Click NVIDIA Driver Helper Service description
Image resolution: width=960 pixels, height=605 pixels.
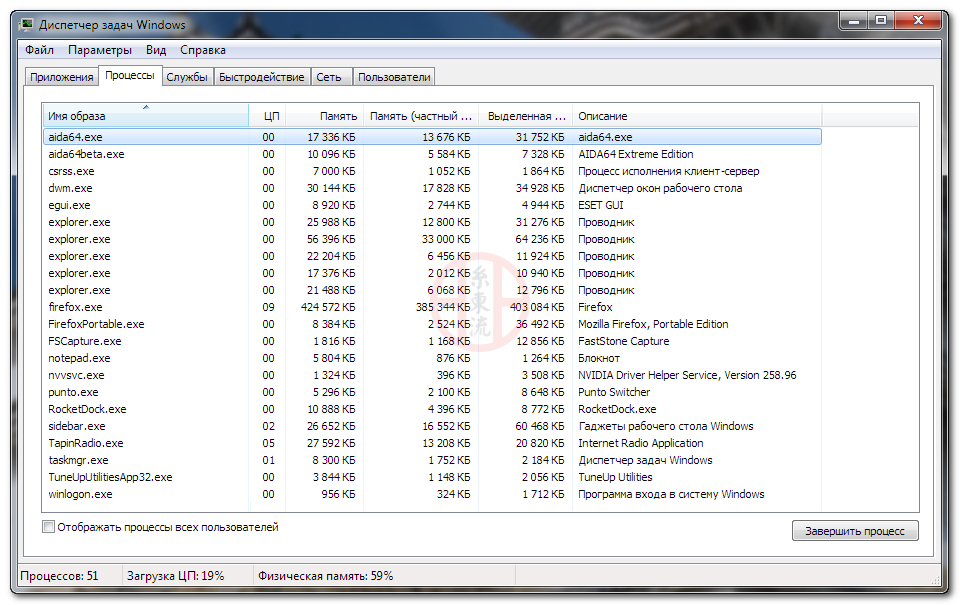[687, 375]
